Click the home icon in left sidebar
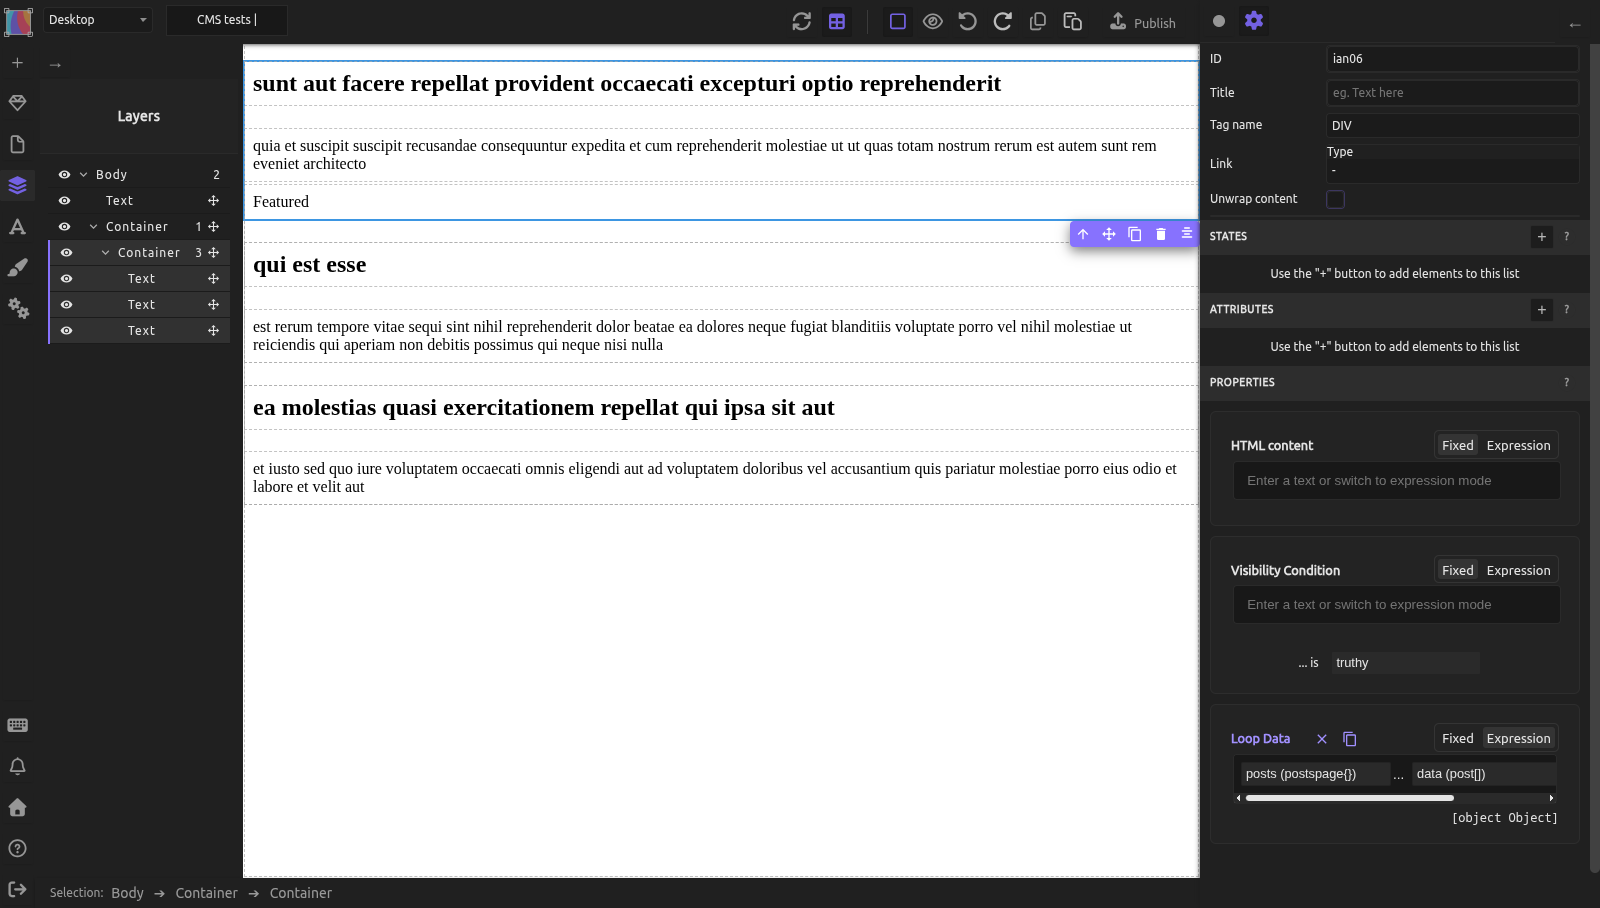This screenshot has height=908, width=1600. 17,807
